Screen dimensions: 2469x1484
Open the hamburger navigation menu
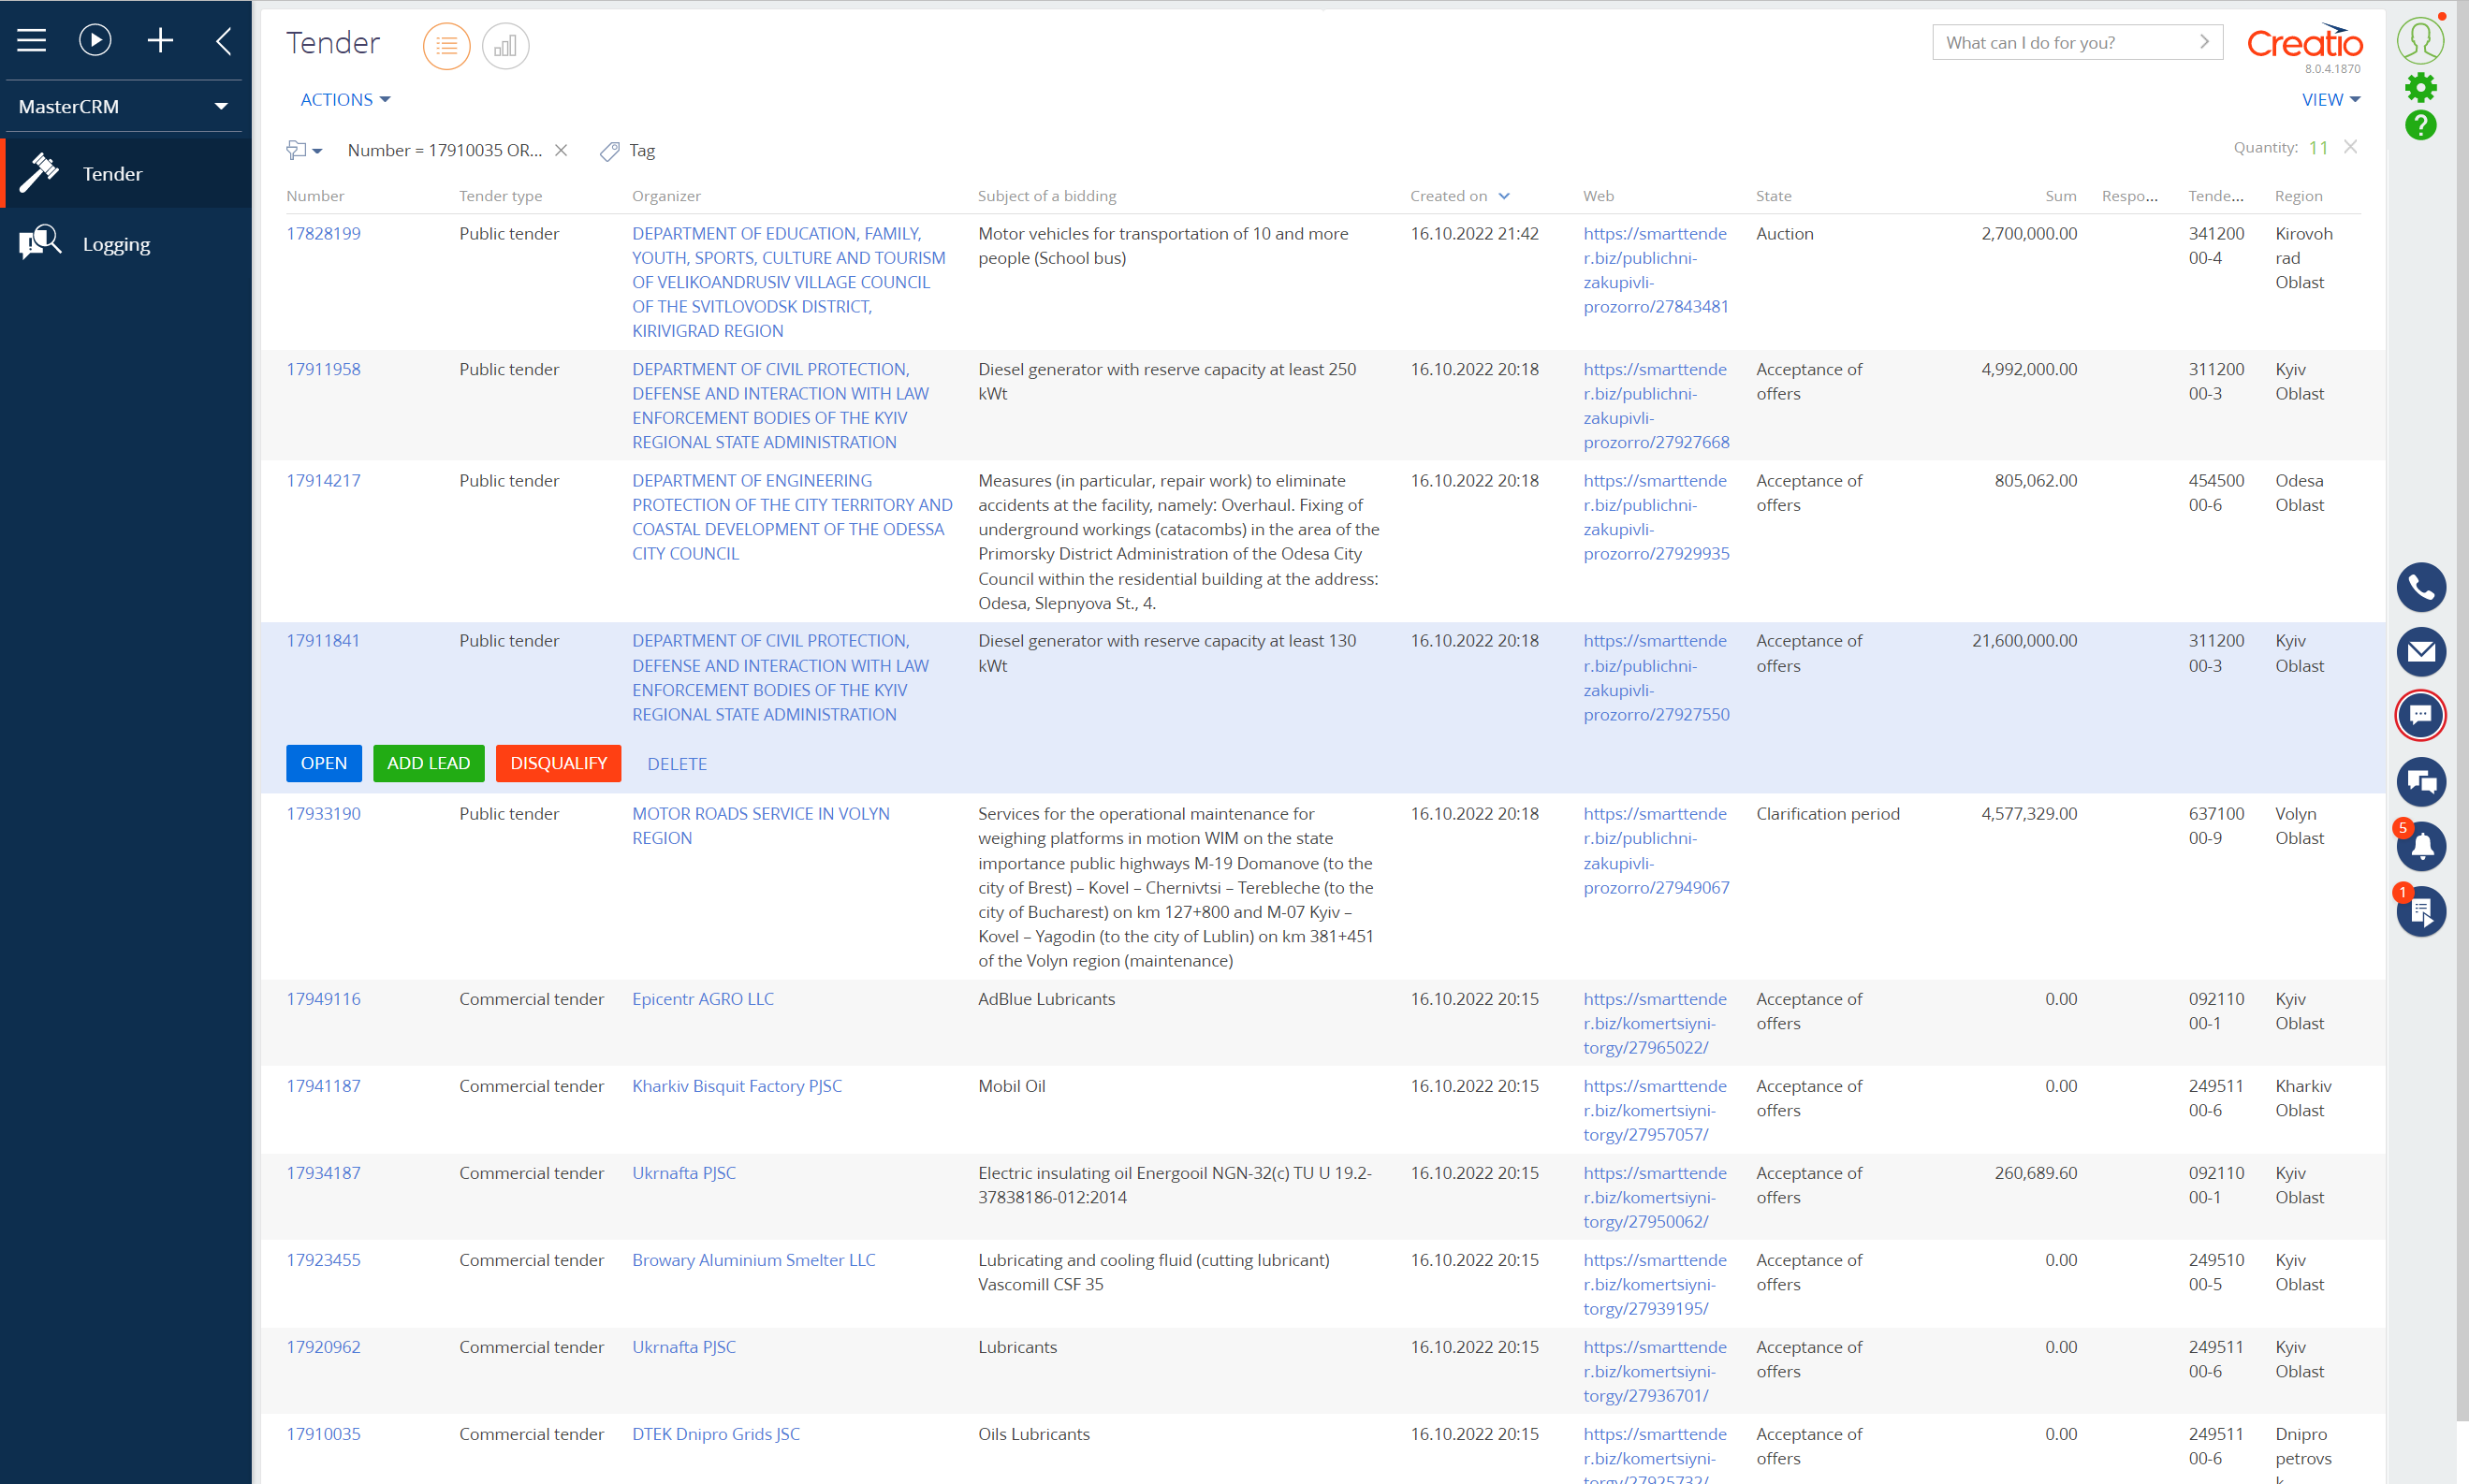point(31,40)
